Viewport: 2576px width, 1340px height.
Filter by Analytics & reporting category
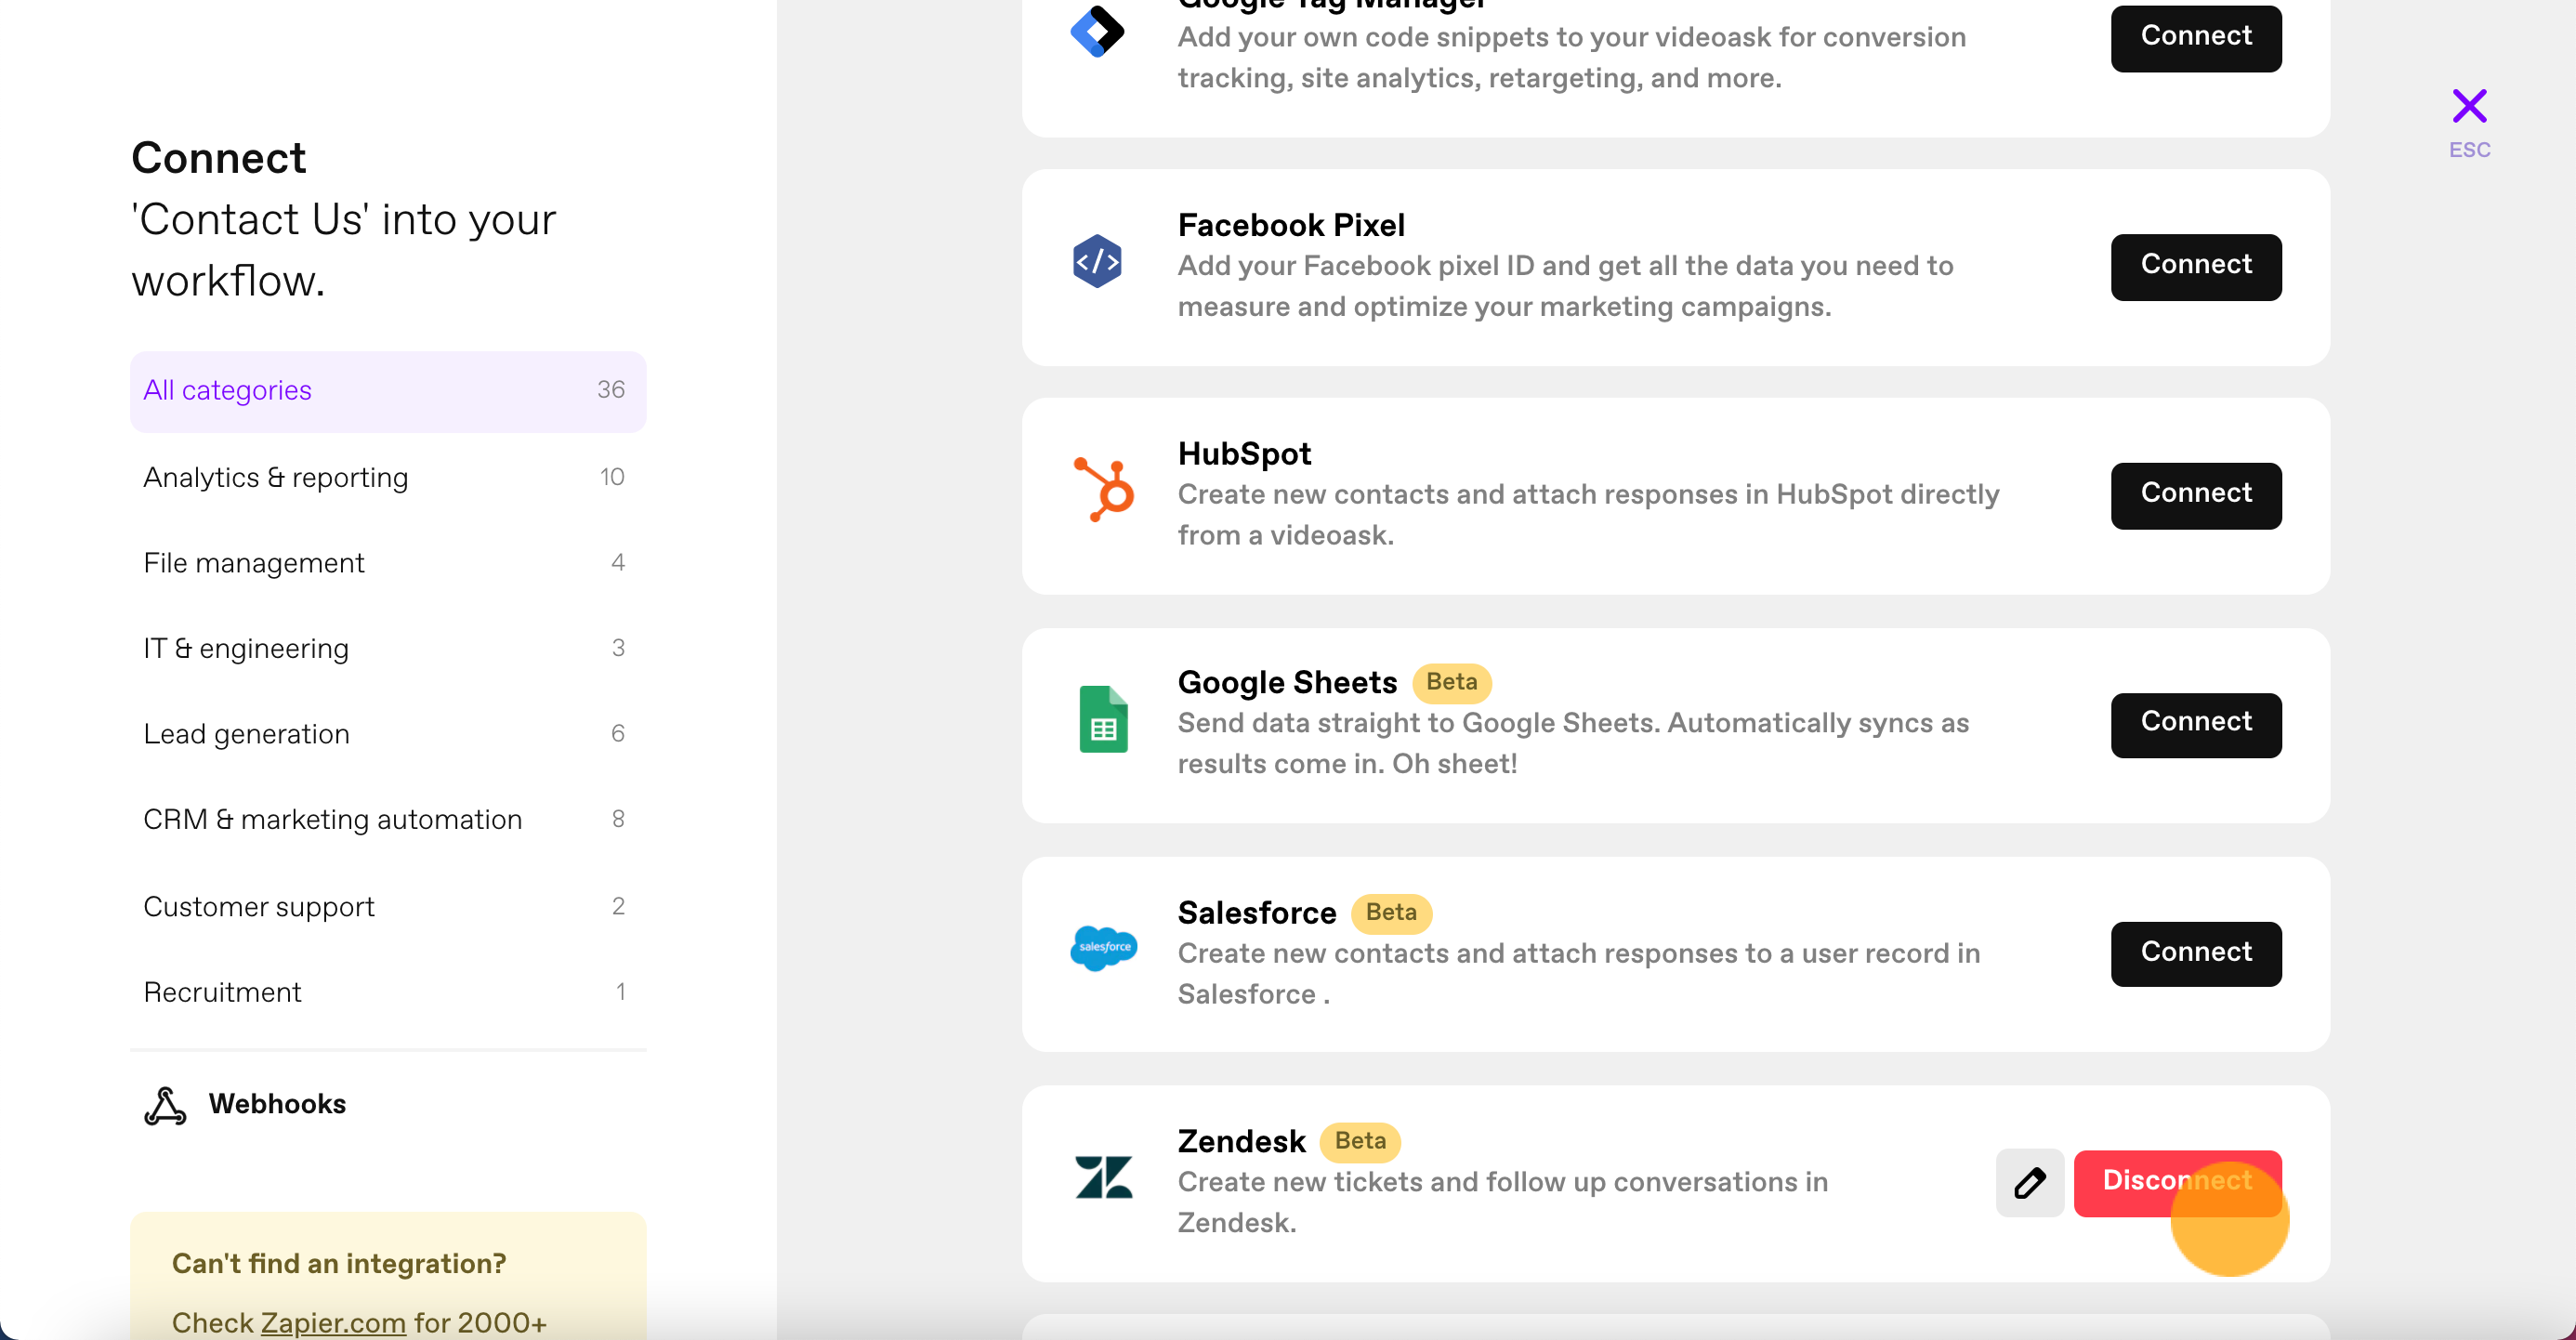click(388, 478)
